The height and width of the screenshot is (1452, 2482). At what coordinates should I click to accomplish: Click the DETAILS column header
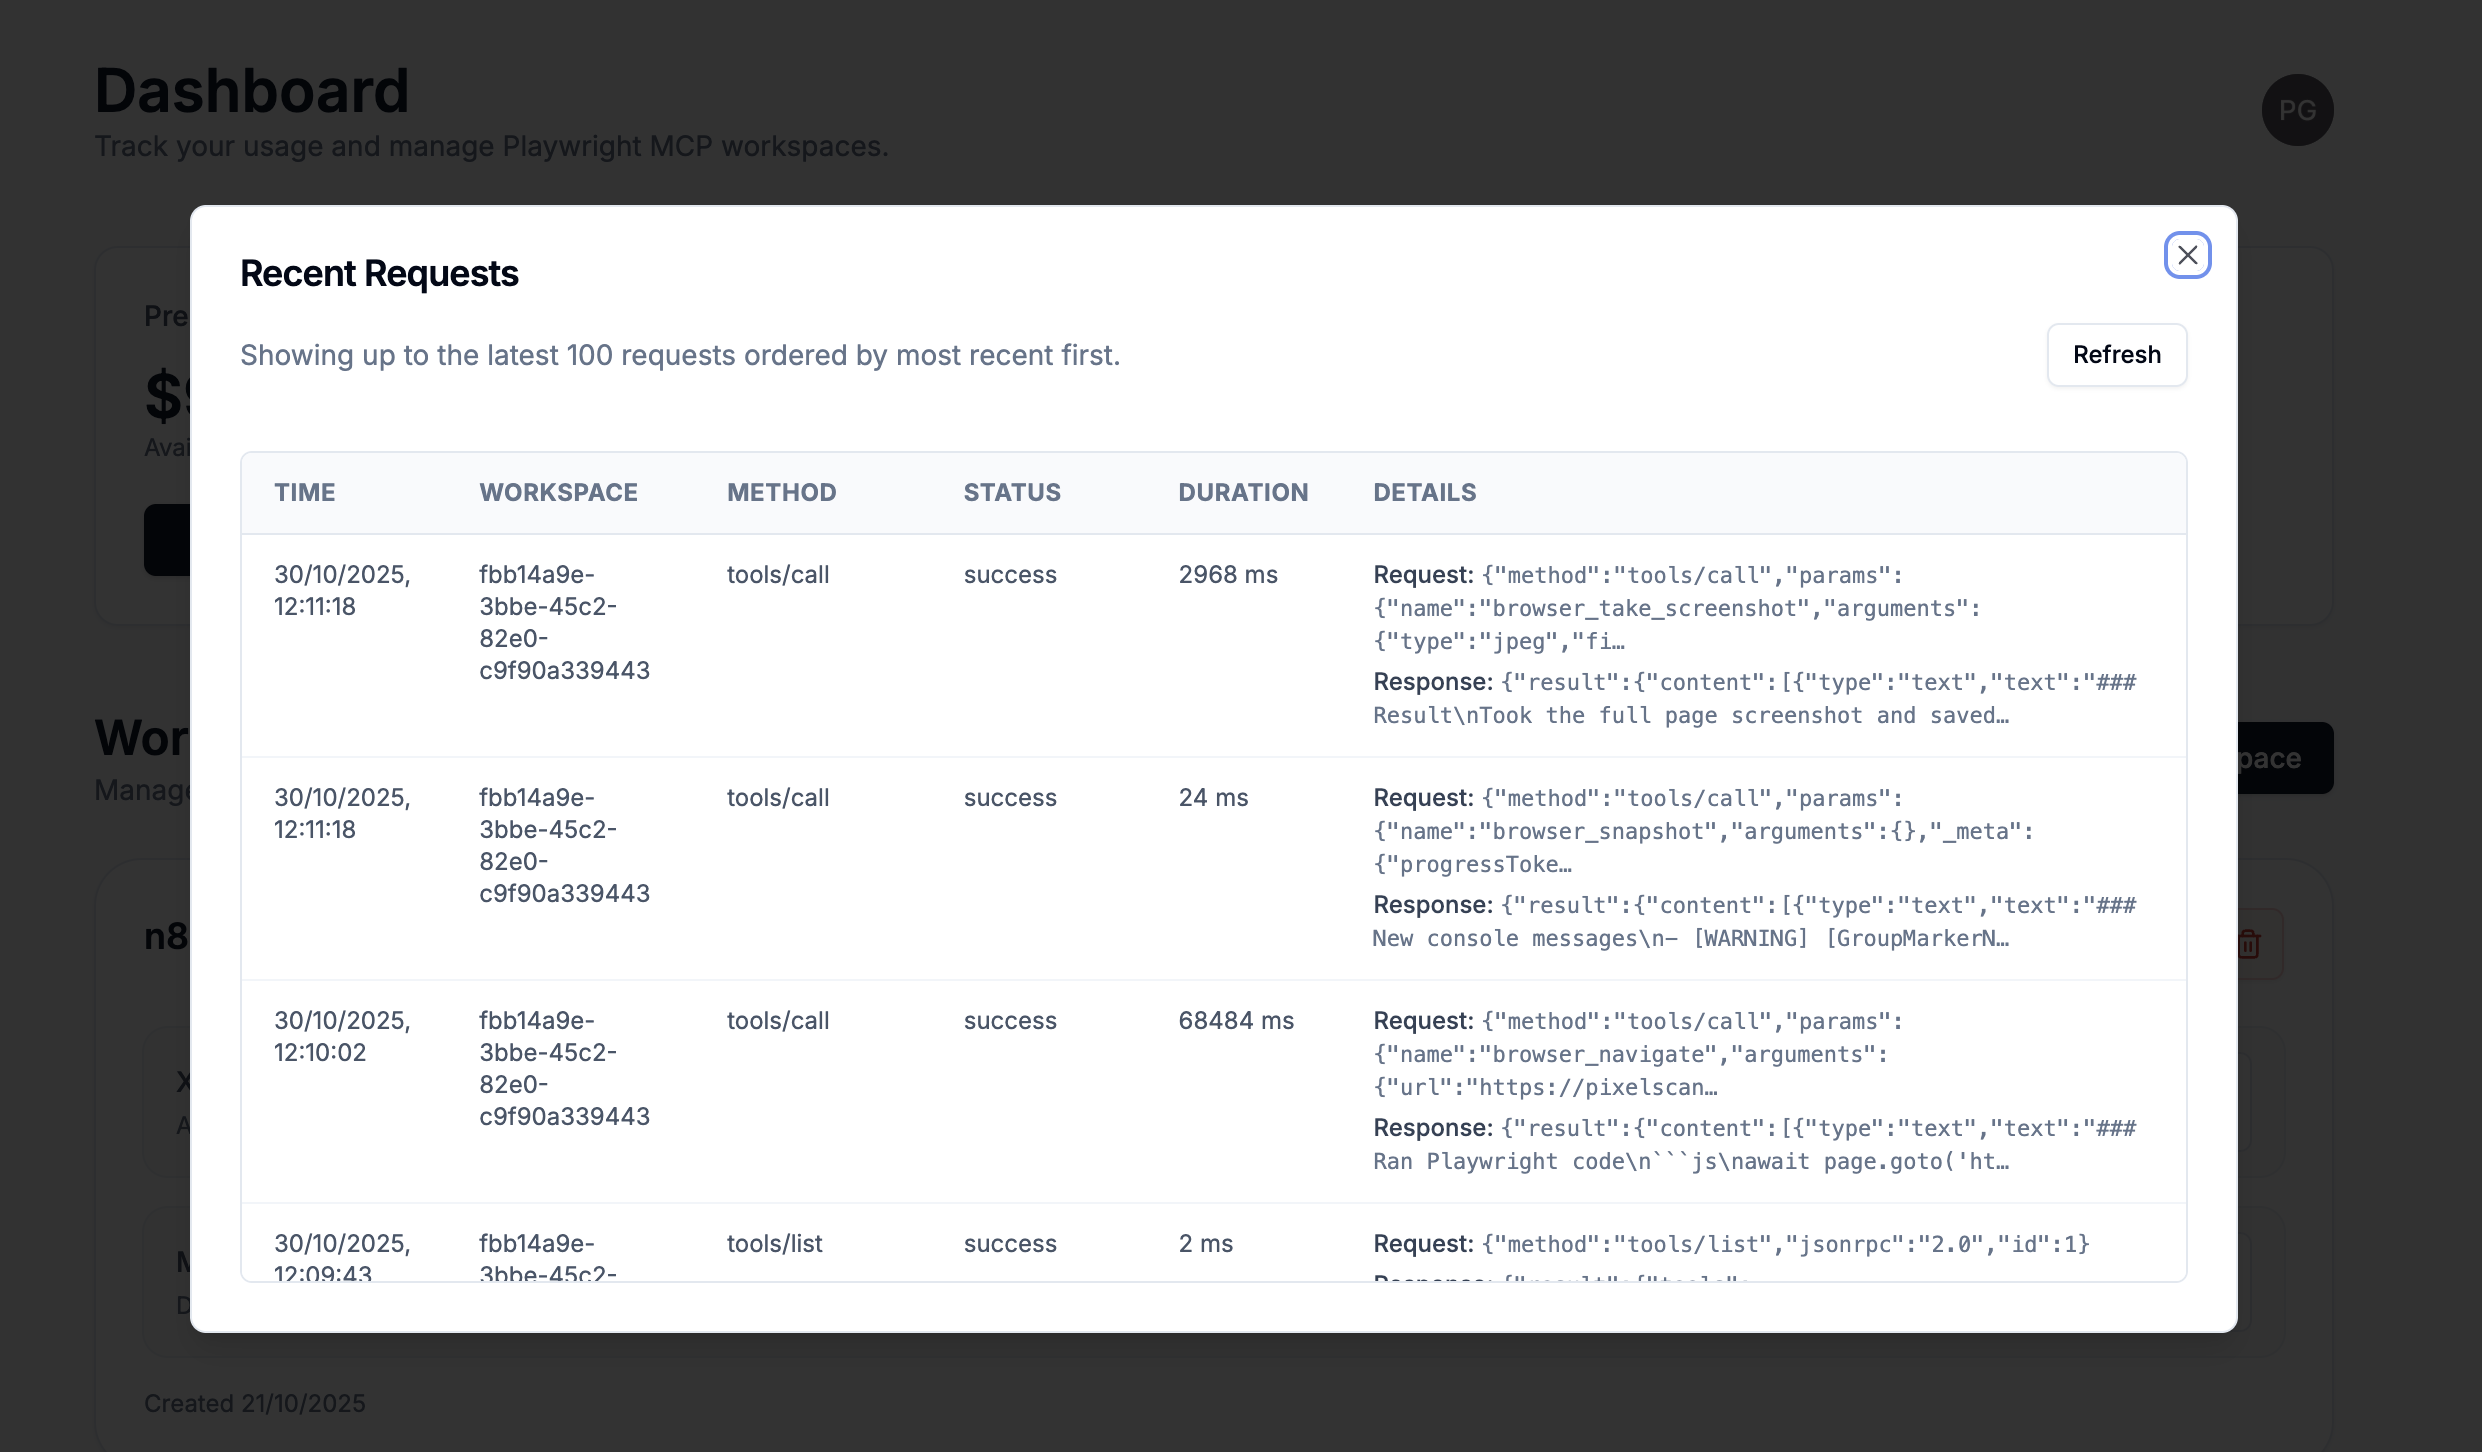(x=1425, y=492)
